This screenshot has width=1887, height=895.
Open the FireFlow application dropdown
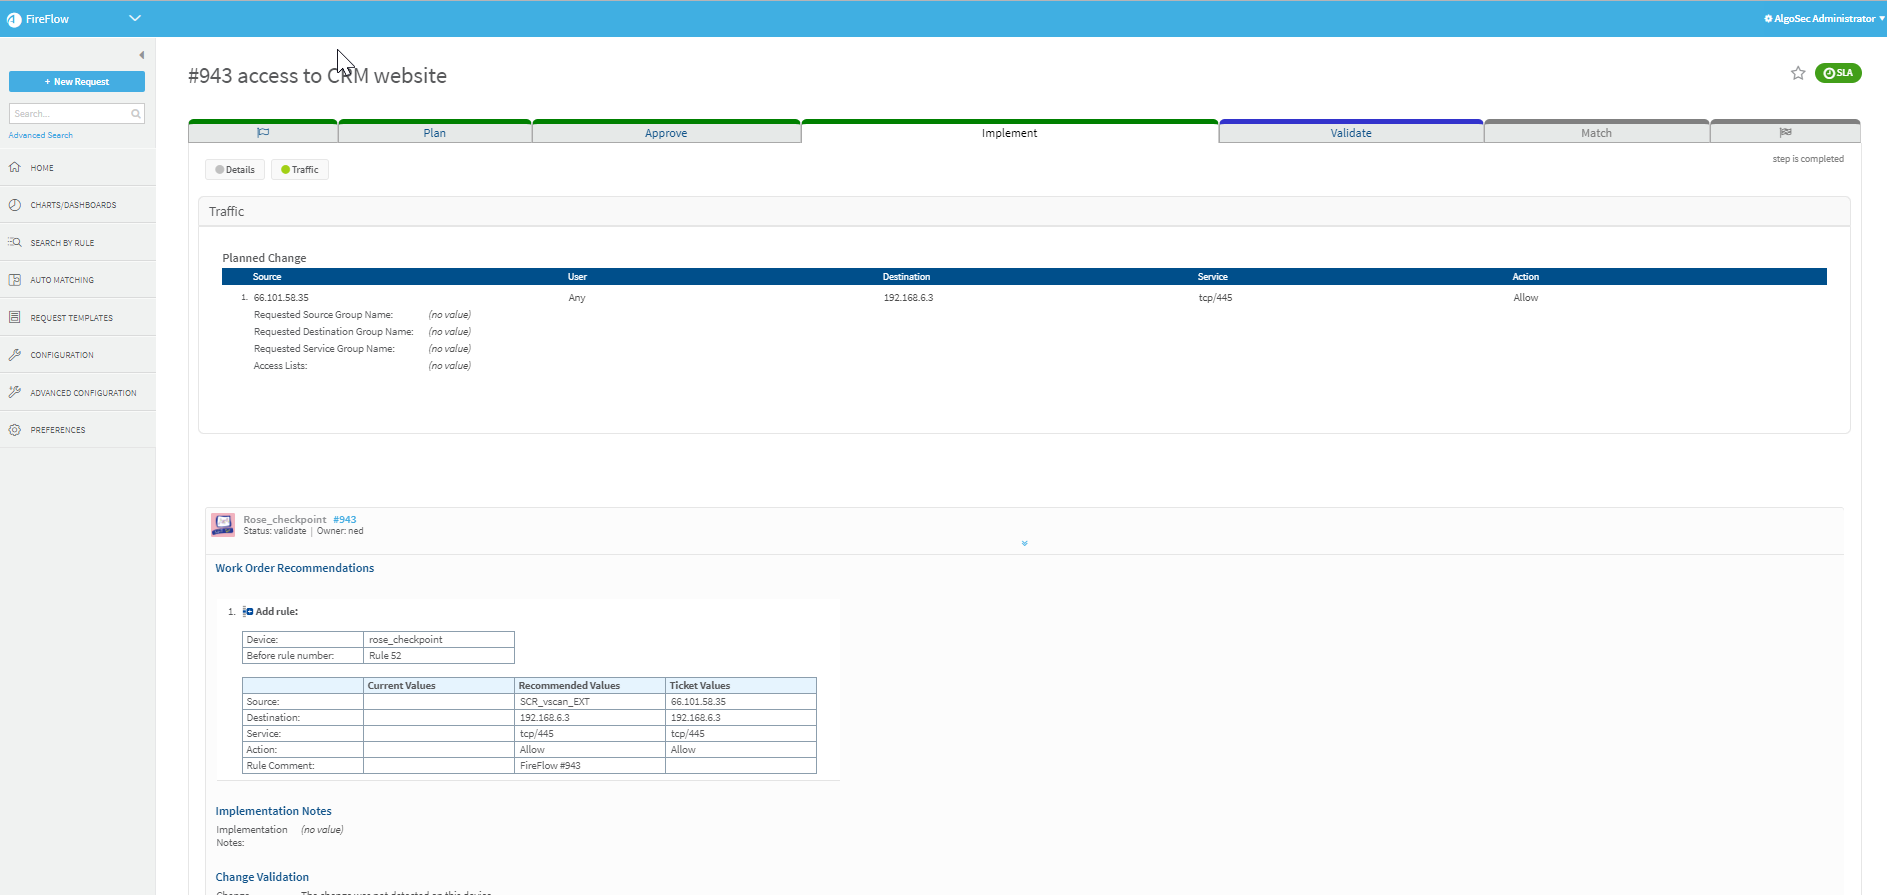click(135, 18)
